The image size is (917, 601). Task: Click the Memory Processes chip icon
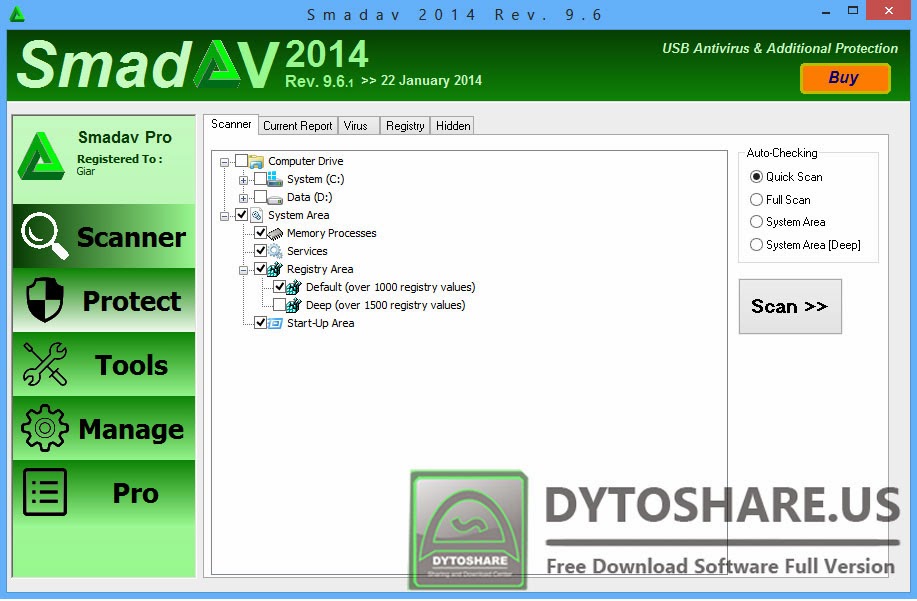[x=275, y=233]
